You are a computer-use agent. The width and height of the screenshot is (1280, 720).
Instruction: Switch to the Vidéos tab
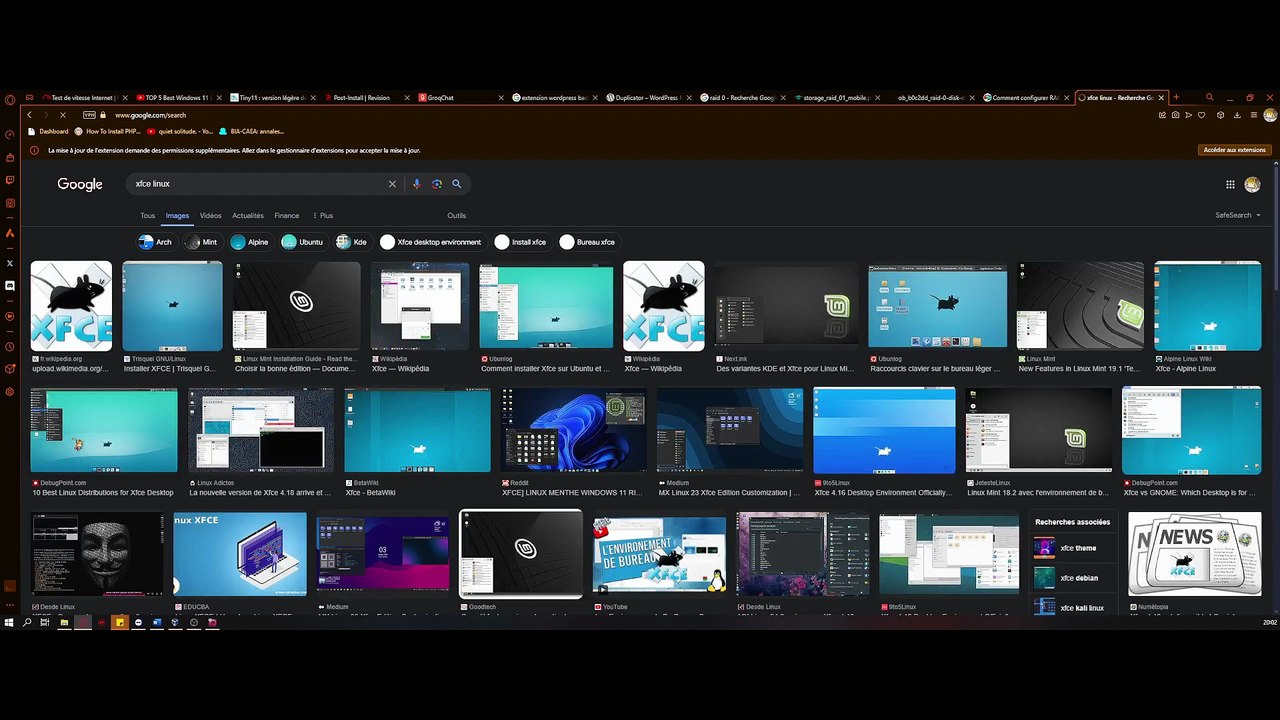[x=210, y=215]
